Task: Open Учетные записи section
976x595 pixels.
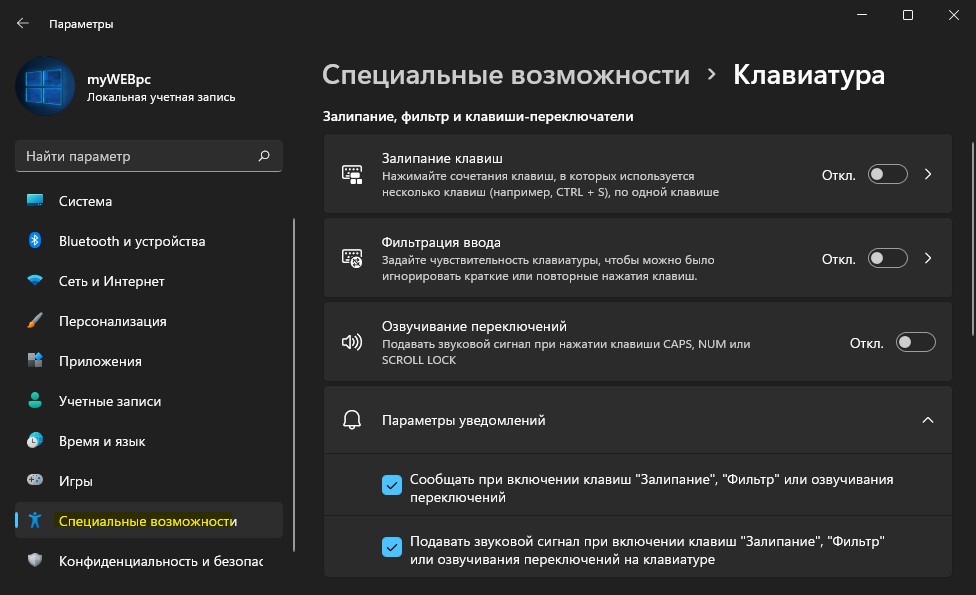Action: coord(149,401)
